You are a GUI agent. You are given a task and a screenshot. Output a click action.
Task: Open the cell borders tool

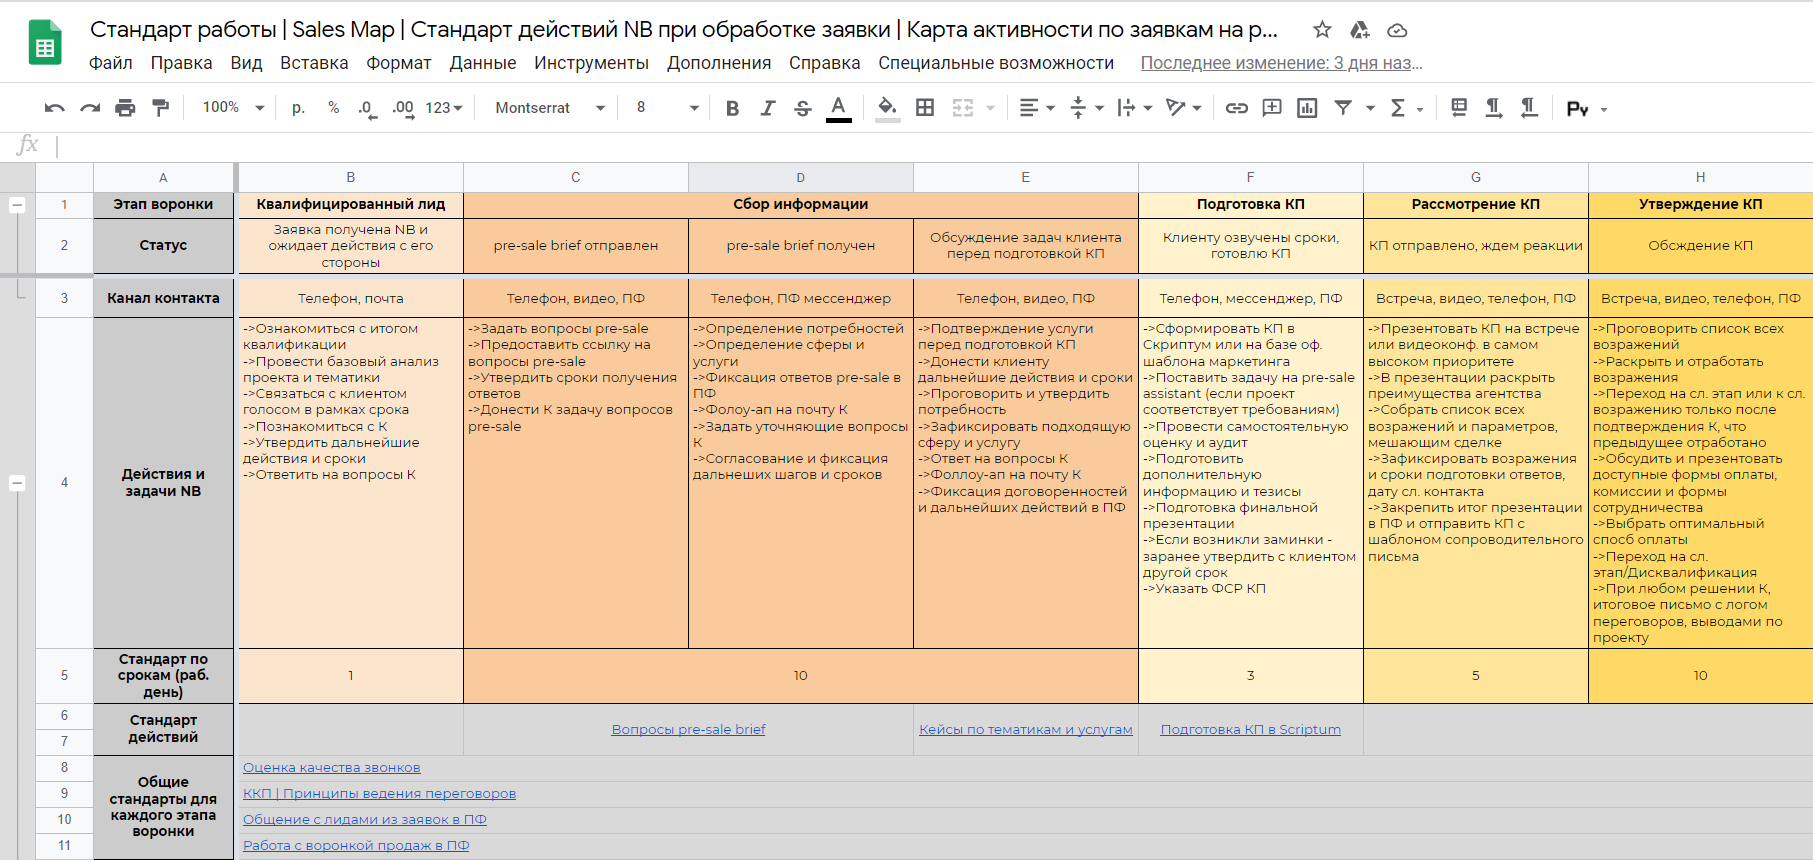(925, 108)
